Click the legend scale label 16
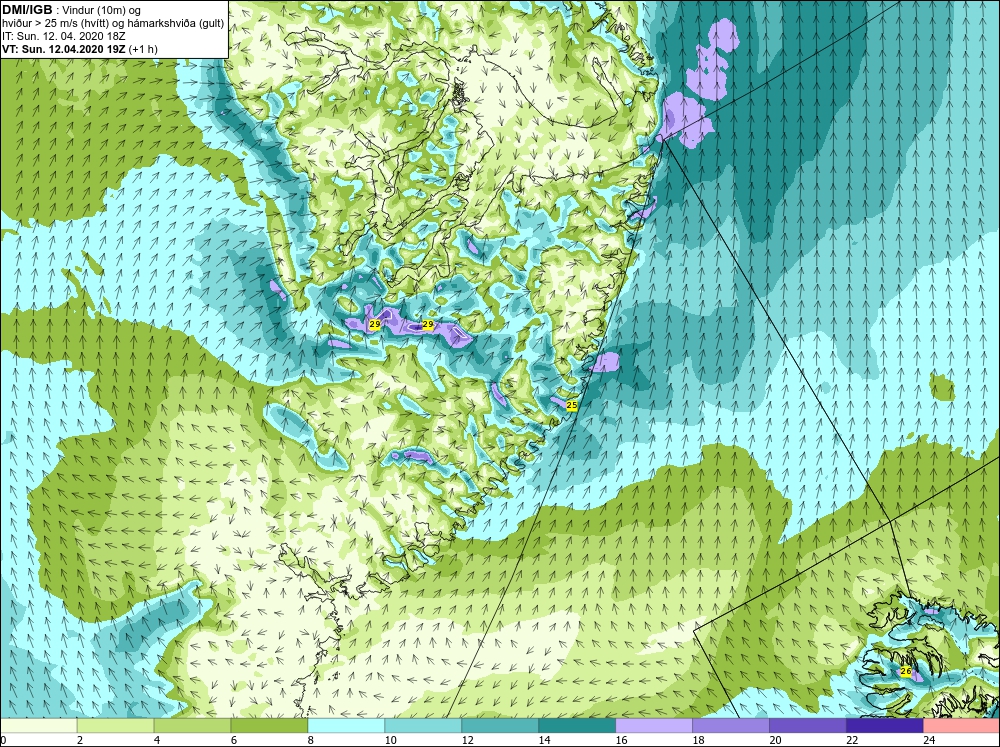The image size is (1000, 747). 621,740
